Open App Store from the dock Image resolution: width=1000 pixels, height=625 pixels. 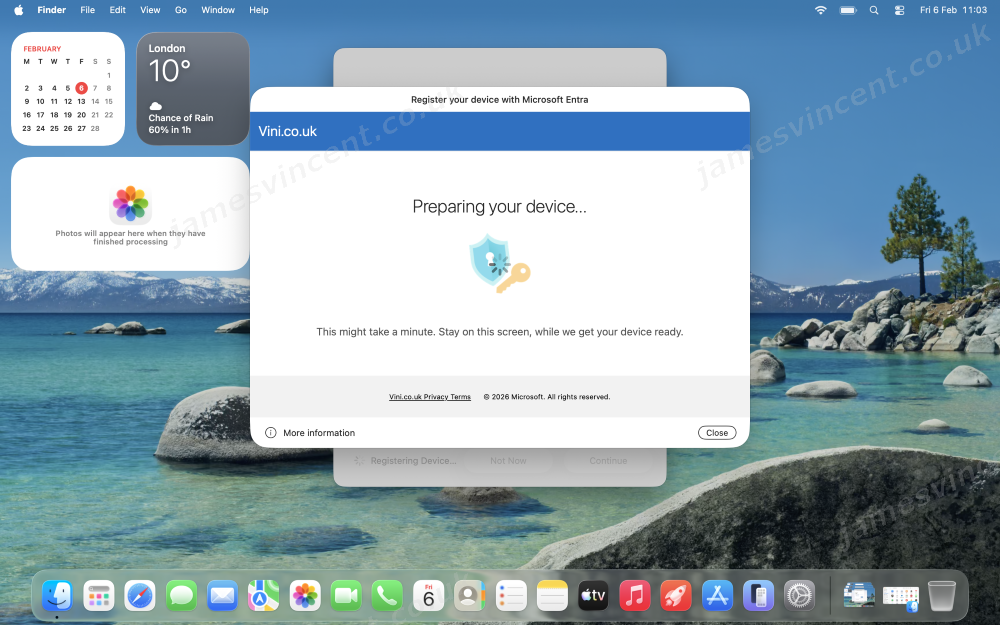717,596
